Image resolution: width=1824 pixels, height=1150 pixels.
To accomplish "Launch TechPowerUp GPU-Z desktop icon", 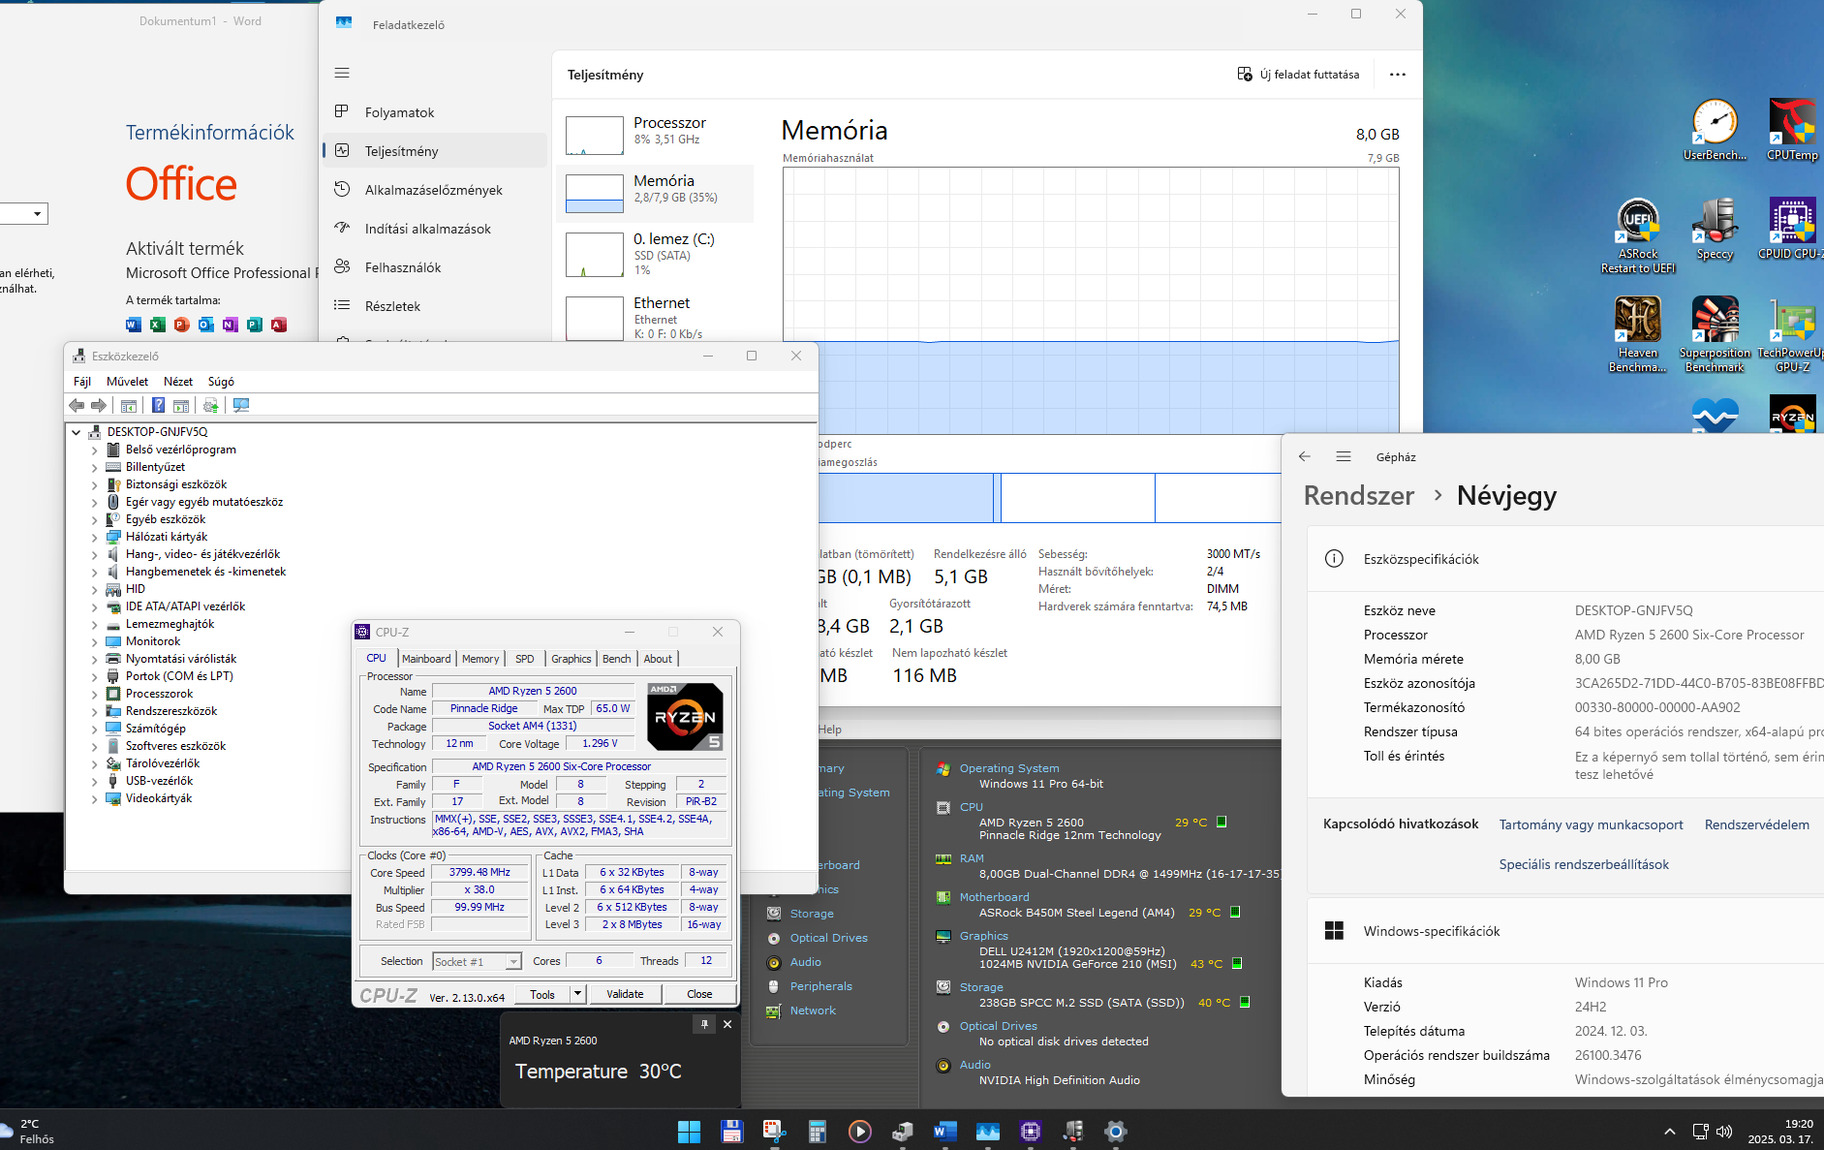I will [1792, 335].
